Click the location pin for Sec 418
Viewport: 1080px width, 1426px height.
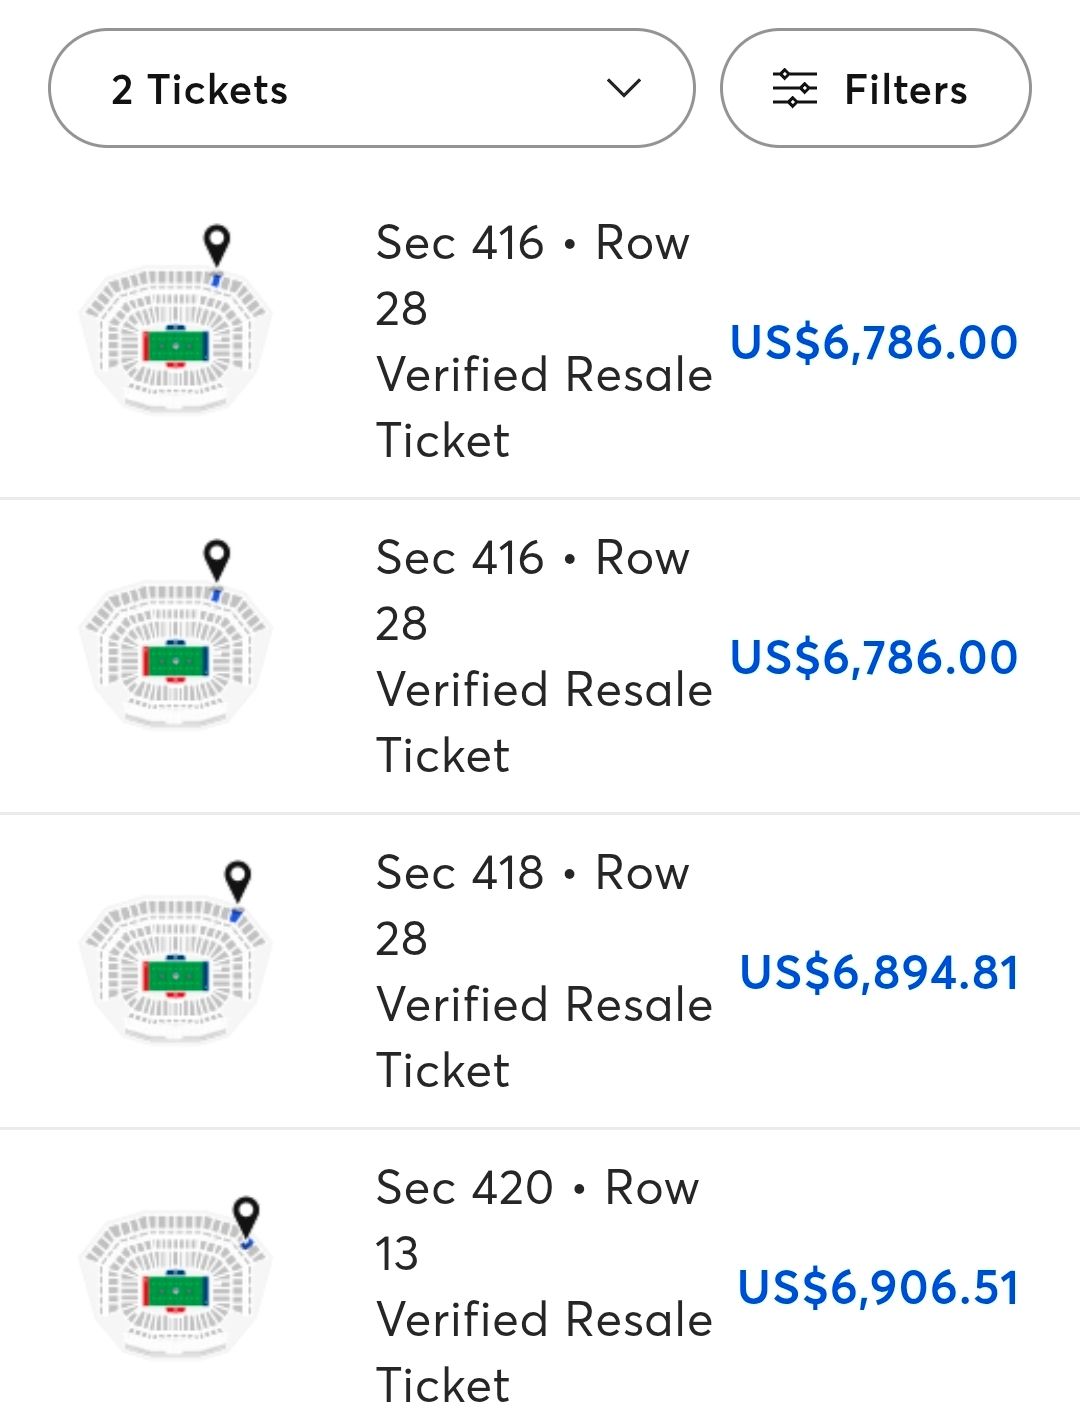pyautogui.click(x=237, y=880)
